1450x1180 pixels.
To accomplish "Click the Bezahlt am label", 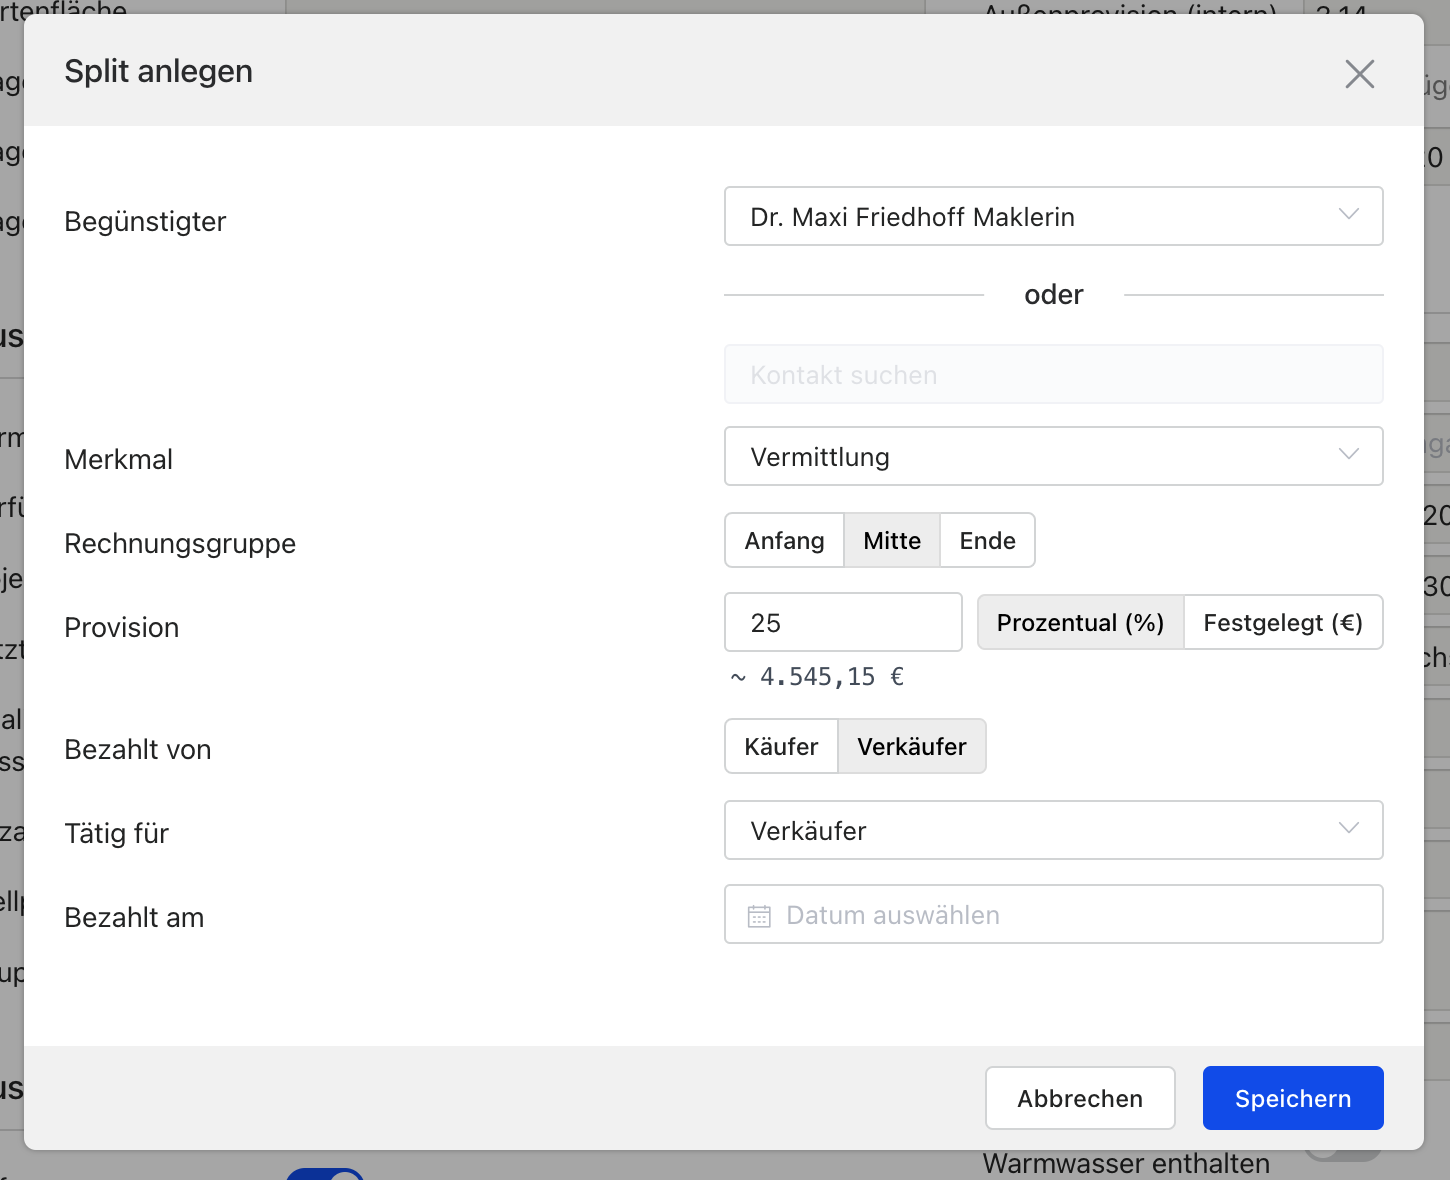I will pyautogui.click(x=134, y=917).
